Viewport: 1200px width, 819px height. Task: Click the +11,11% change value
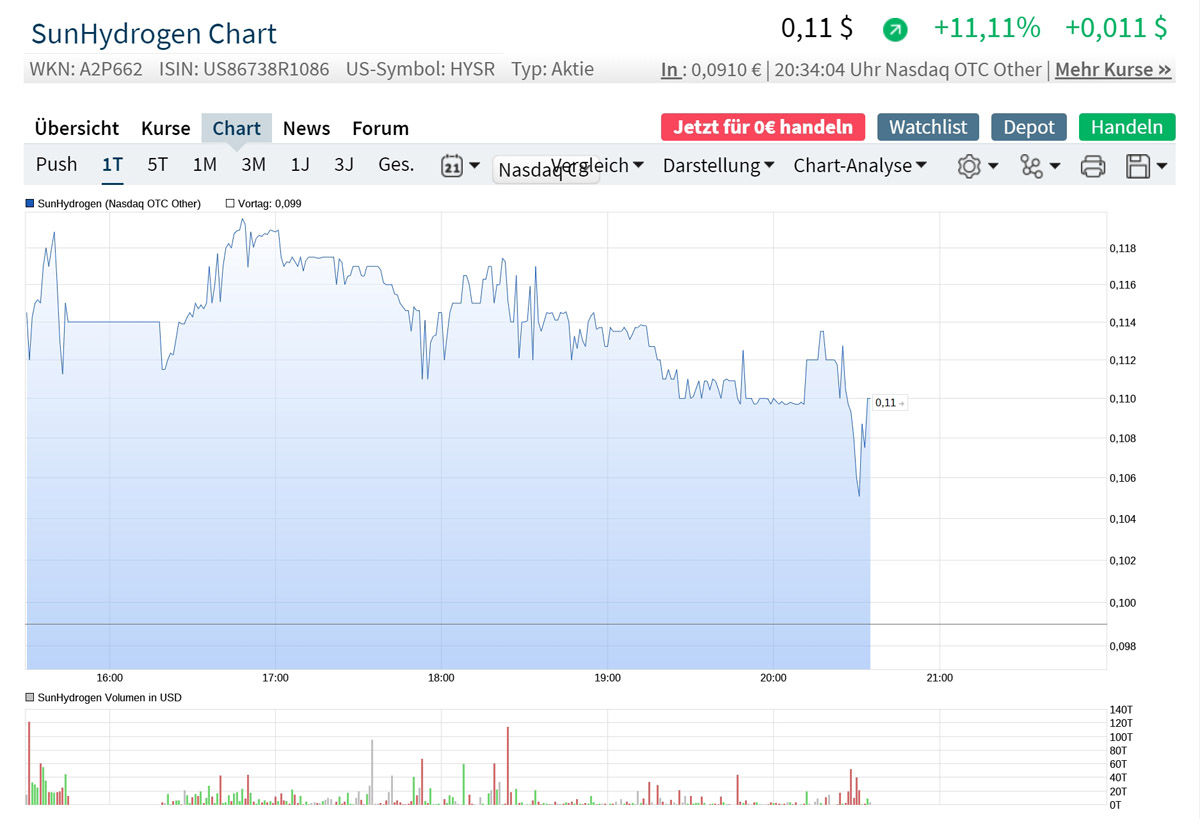[x=986, y=28]
